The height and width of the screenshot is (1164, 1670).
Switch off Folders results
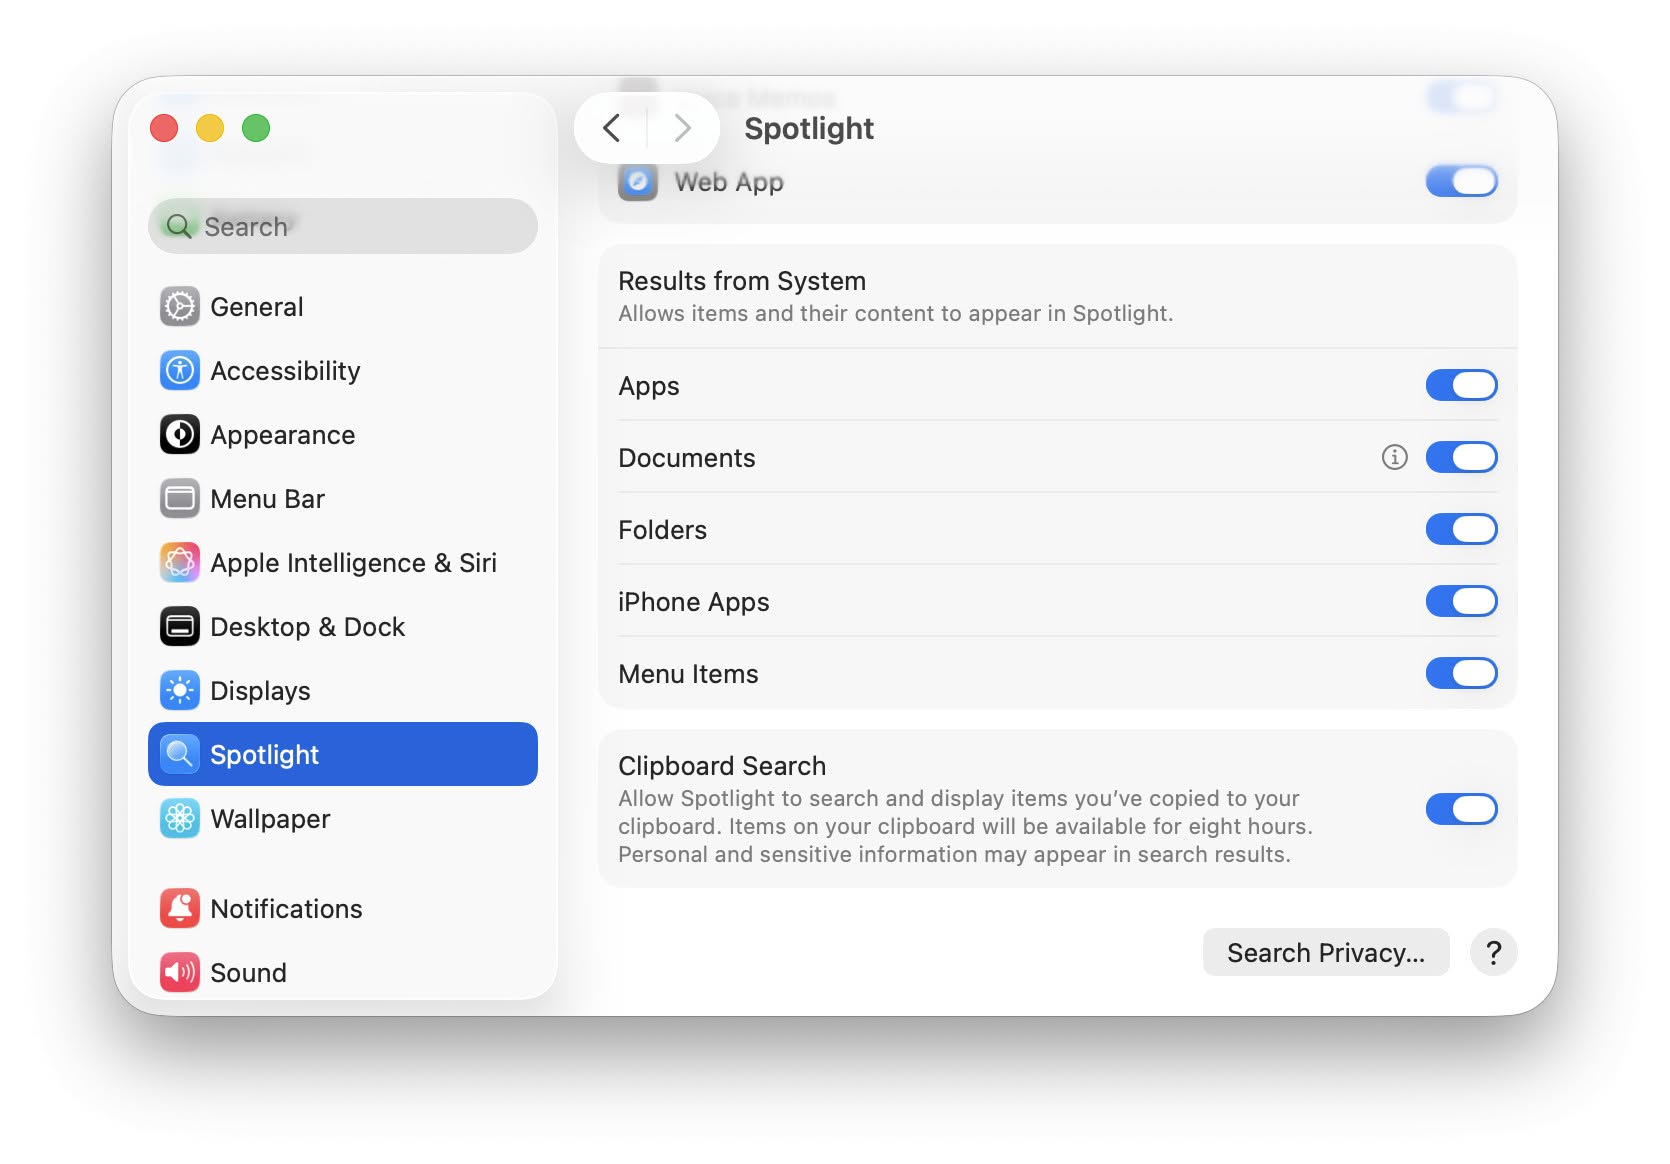click(x=1462, y=529)
